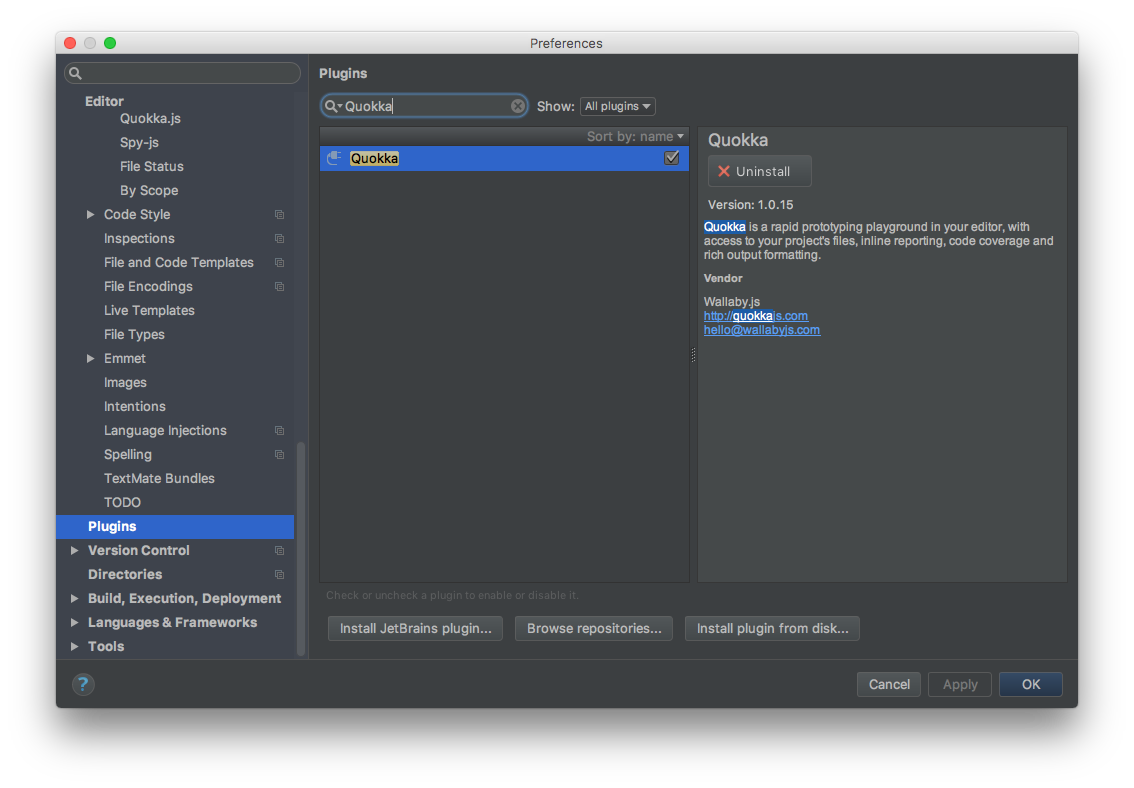Disable the Quokka plugin checkbox
This screenshot has height=788, width=1134.
(671, 158)
